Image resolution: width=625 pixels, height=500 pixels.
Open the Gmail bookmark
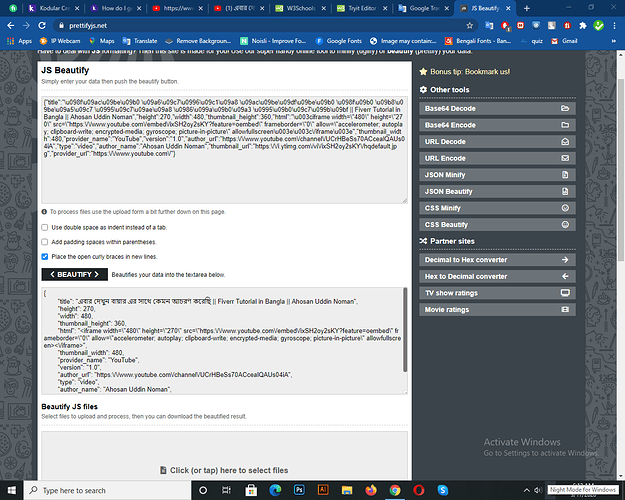[564, 41]
